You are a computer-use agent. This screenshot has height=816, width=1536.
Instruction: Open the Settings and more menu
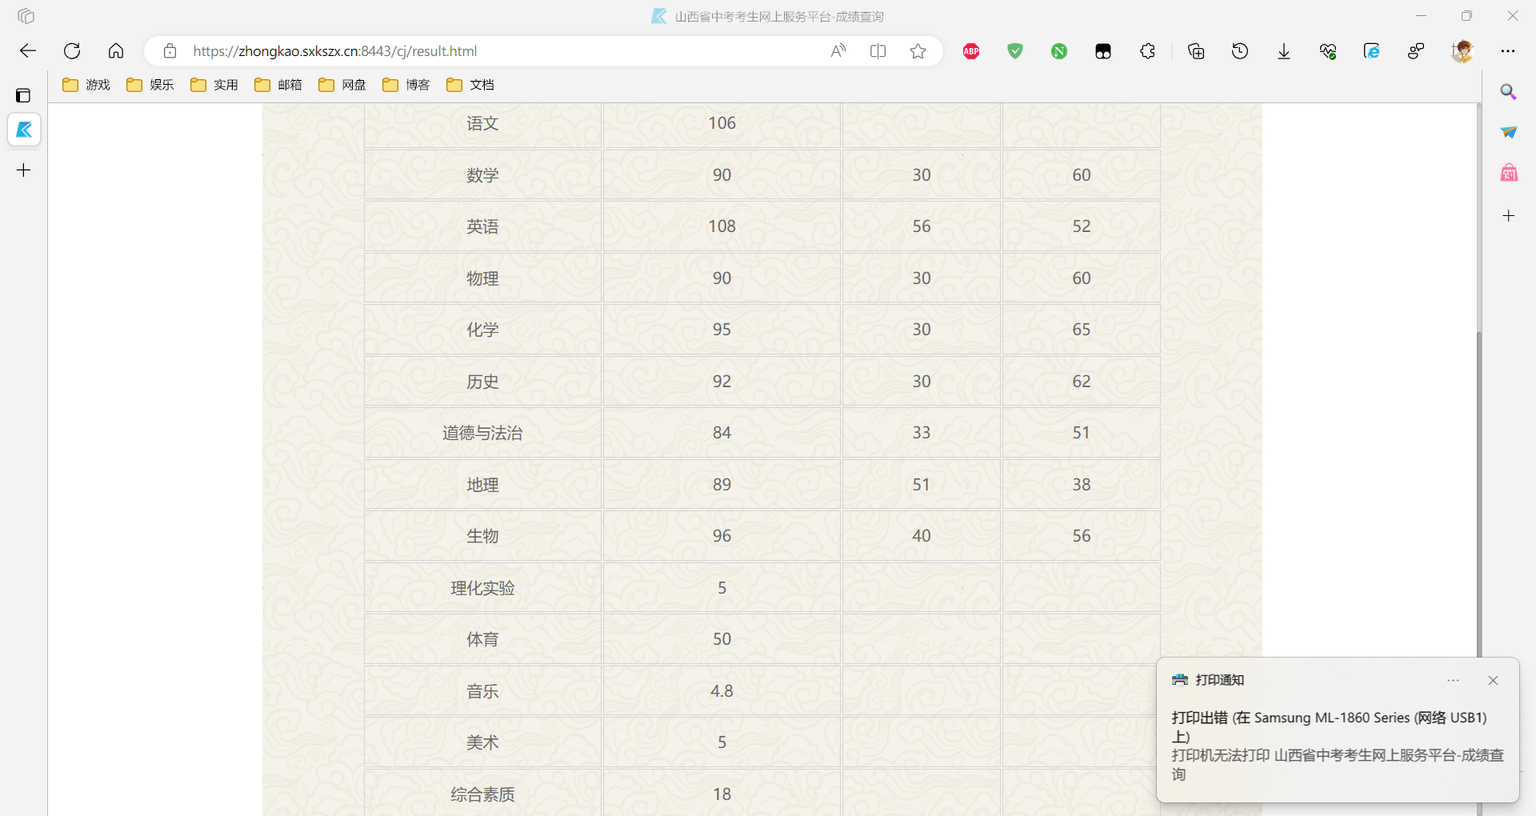pyautogui.click(x=1508, y=51)
